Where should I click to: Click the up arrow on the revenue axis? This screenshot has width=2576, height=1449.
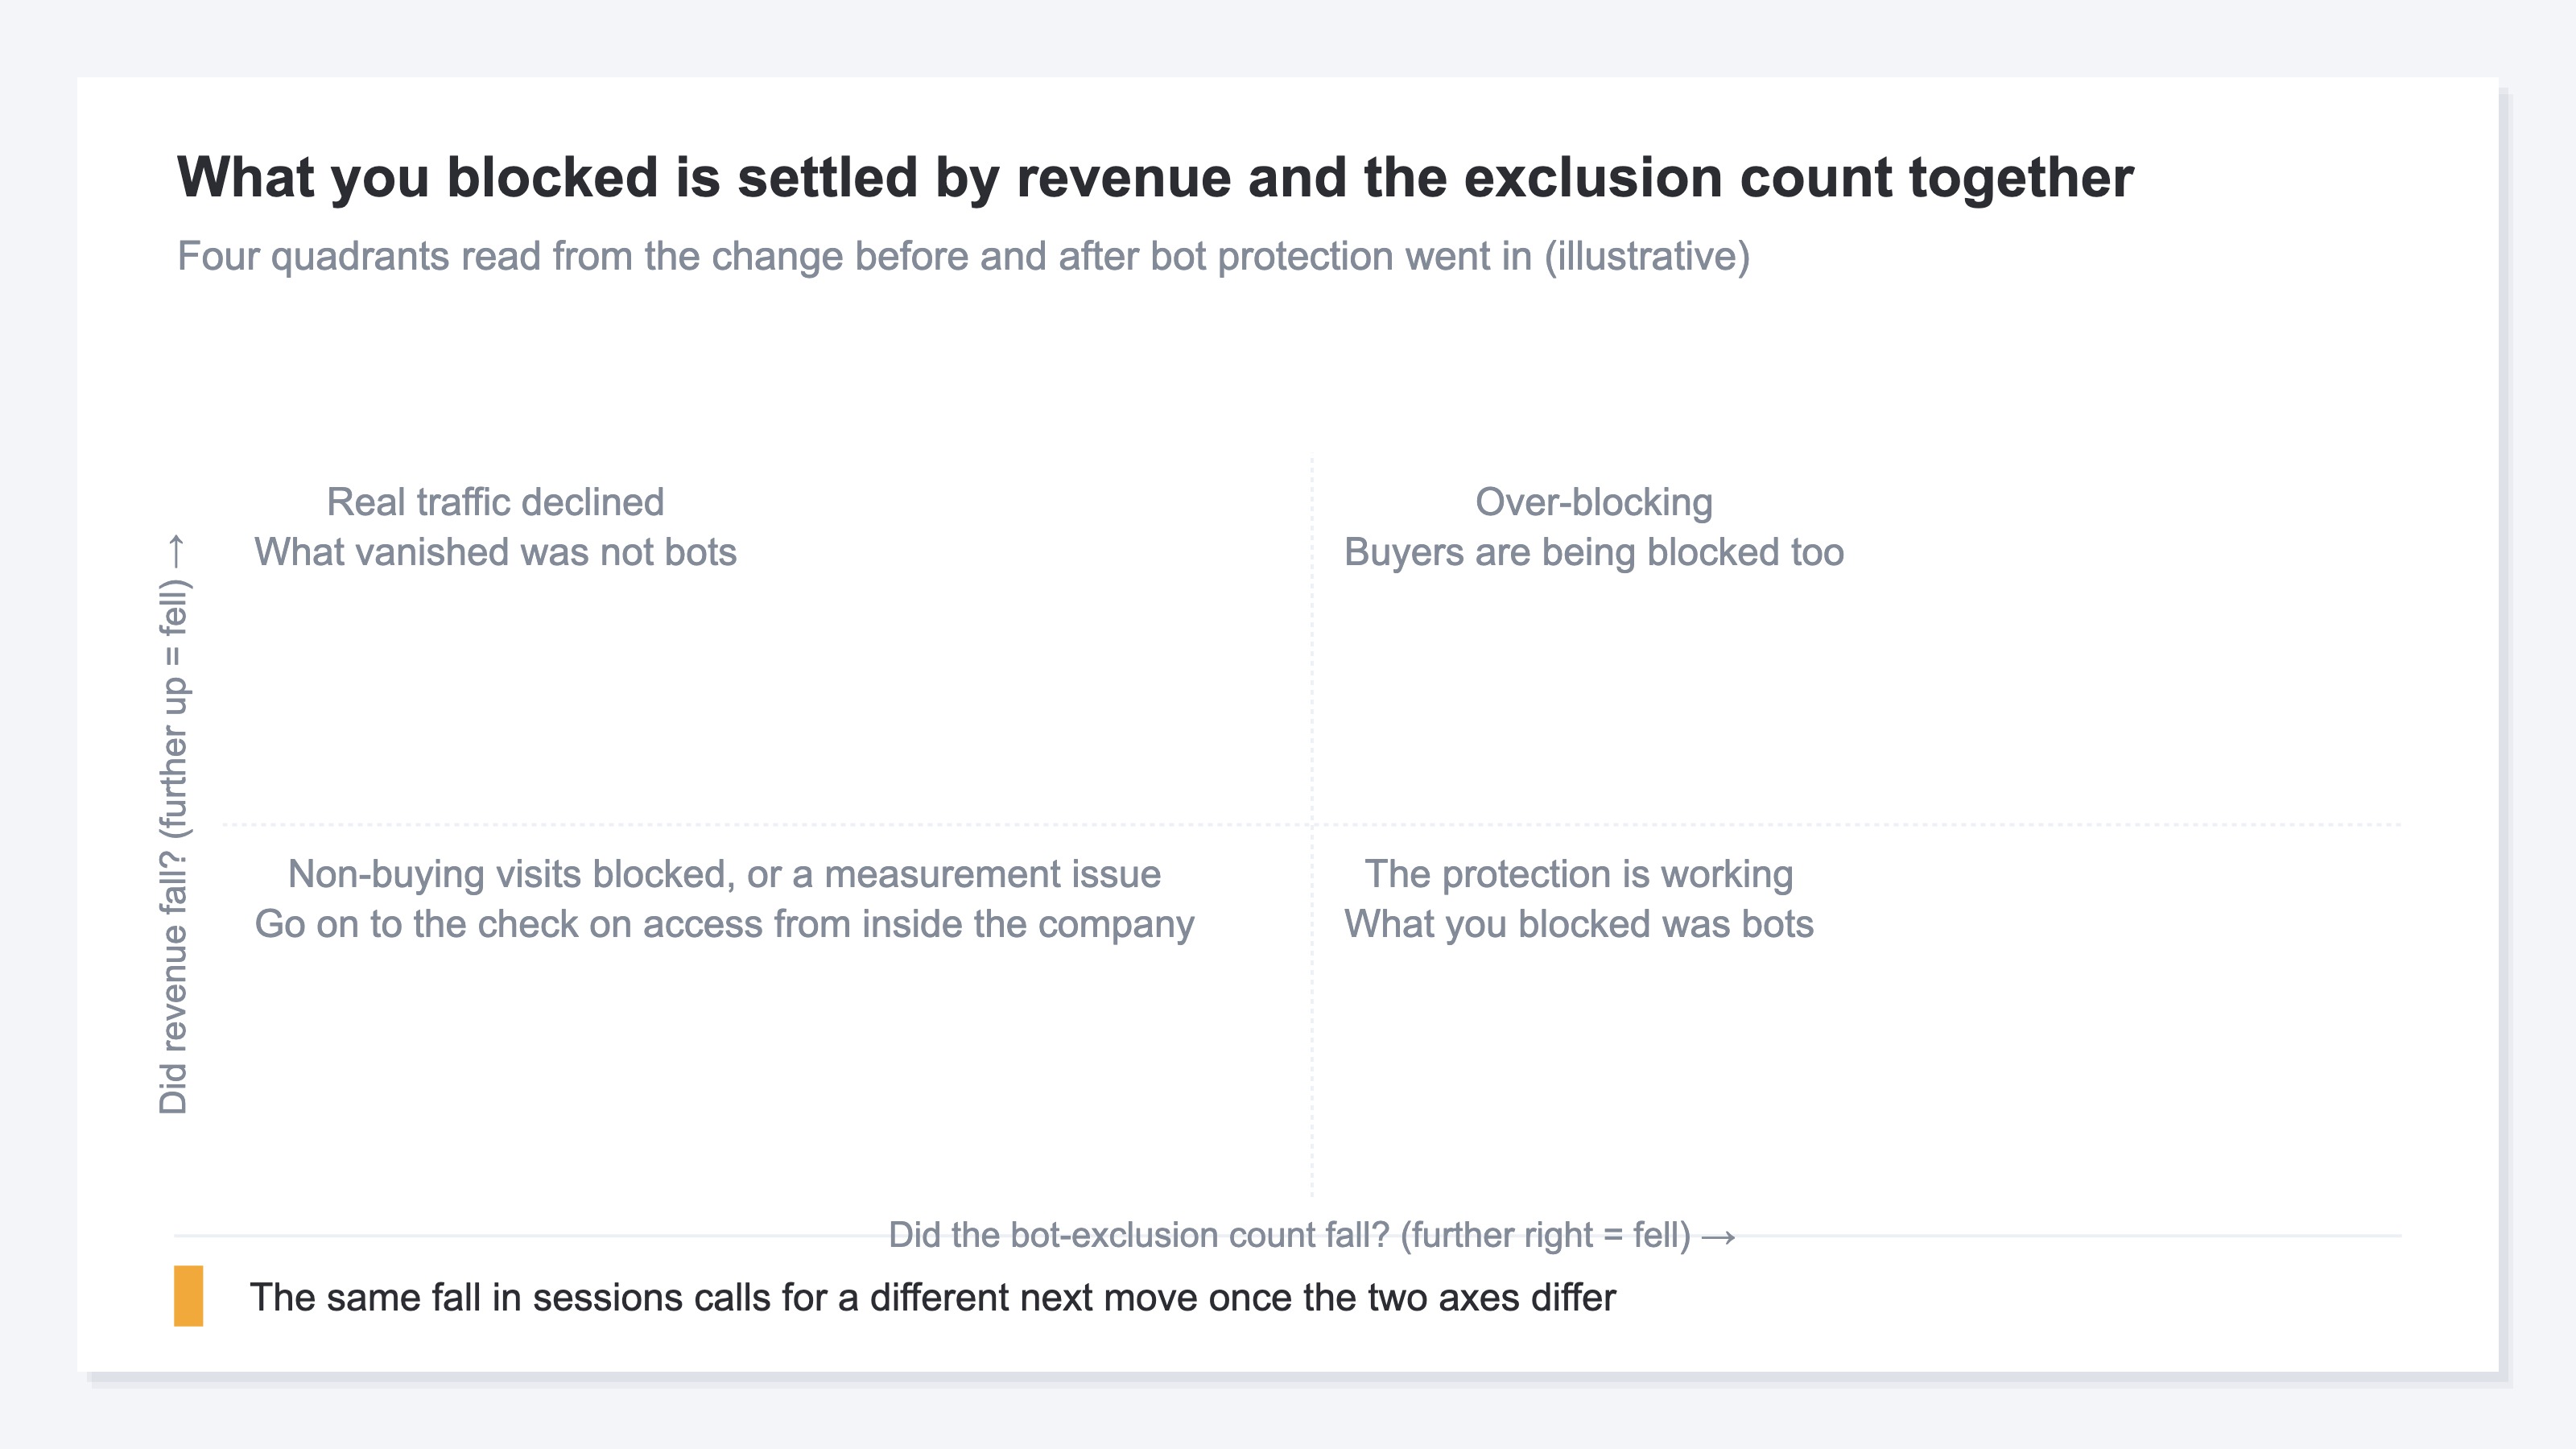(176, 551)
